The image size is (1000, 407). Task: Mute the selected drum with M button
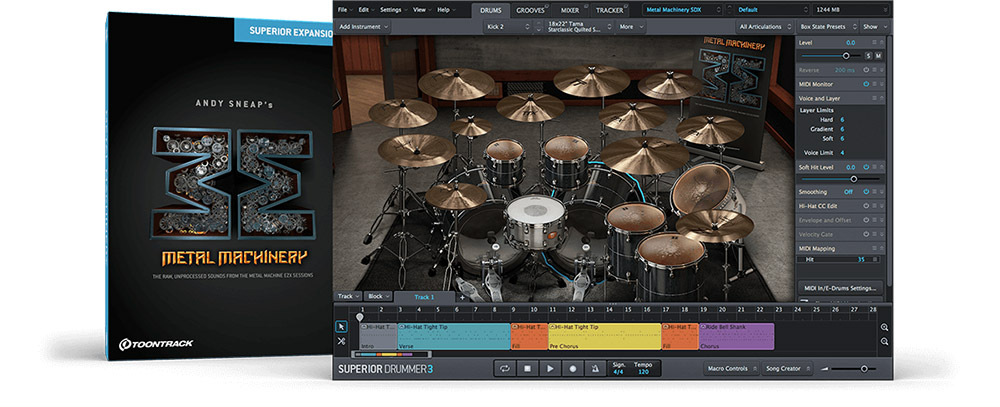[878, 56]
